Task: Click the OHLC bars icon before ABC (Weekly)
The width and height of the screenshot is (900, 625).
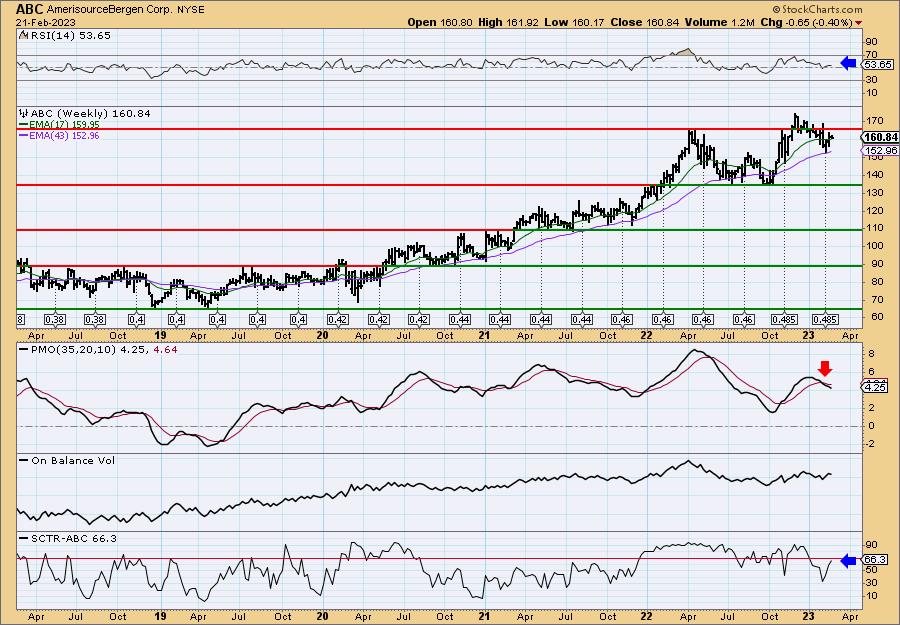Action: pyautogui.click(x=24, y=113)
